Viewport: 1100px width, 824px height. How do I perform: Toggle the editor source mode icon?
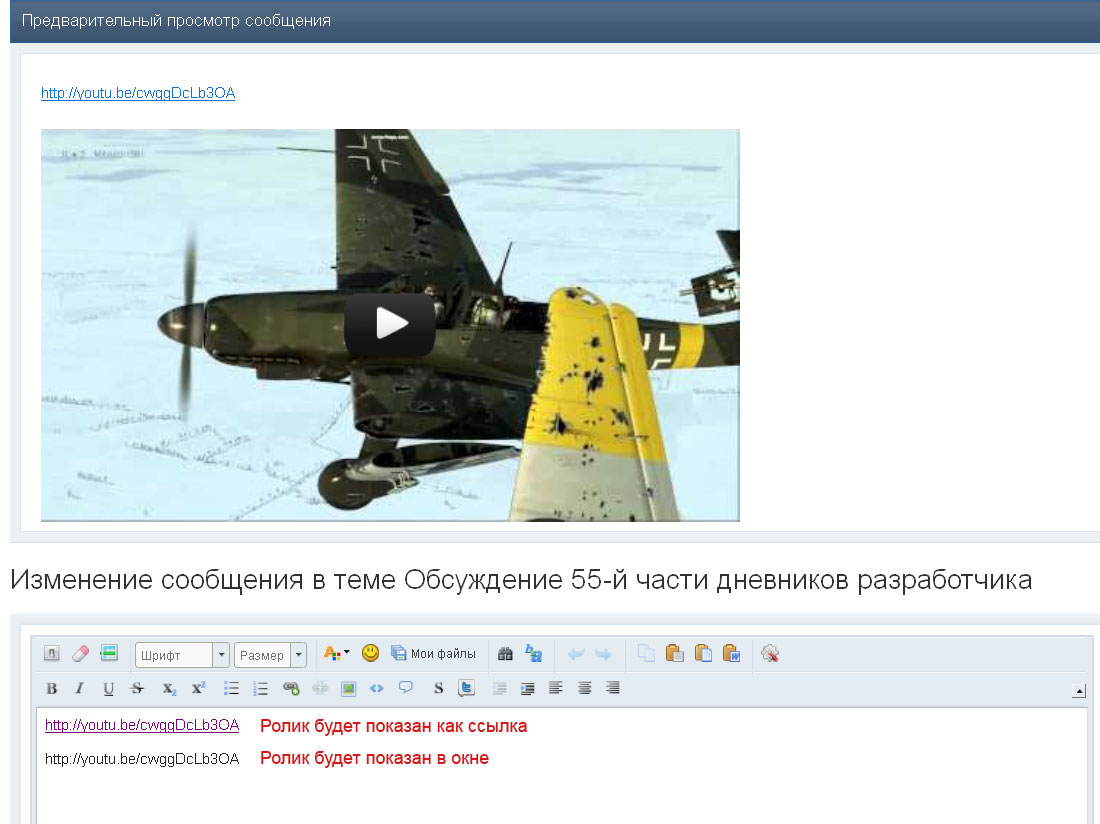tap(52, 654)
